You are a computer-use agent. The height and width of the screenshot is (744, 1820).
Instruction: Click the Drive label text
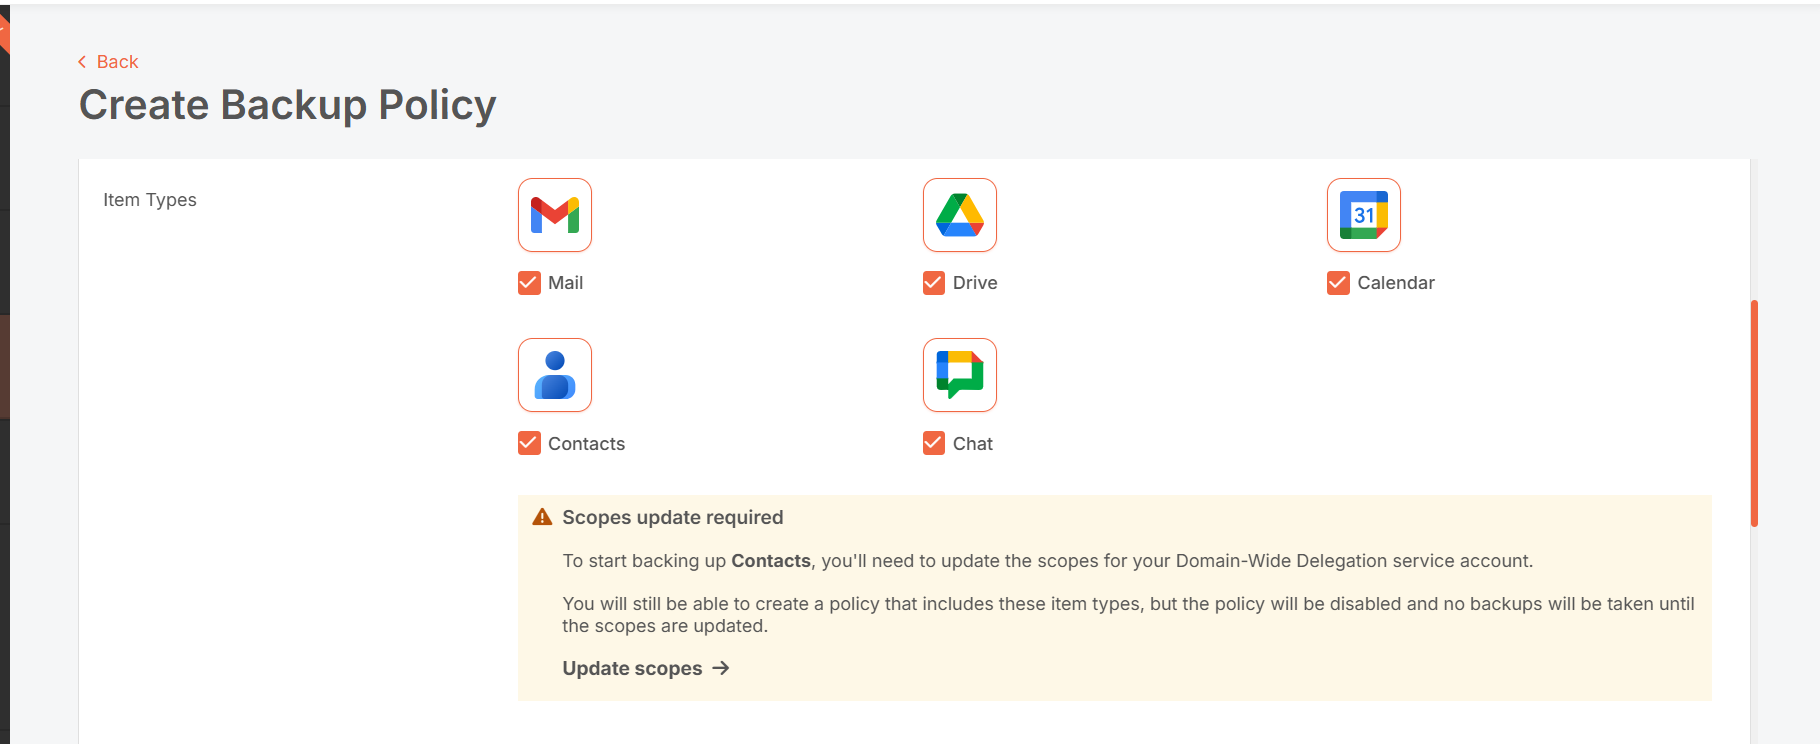click(x=975, y=283)
